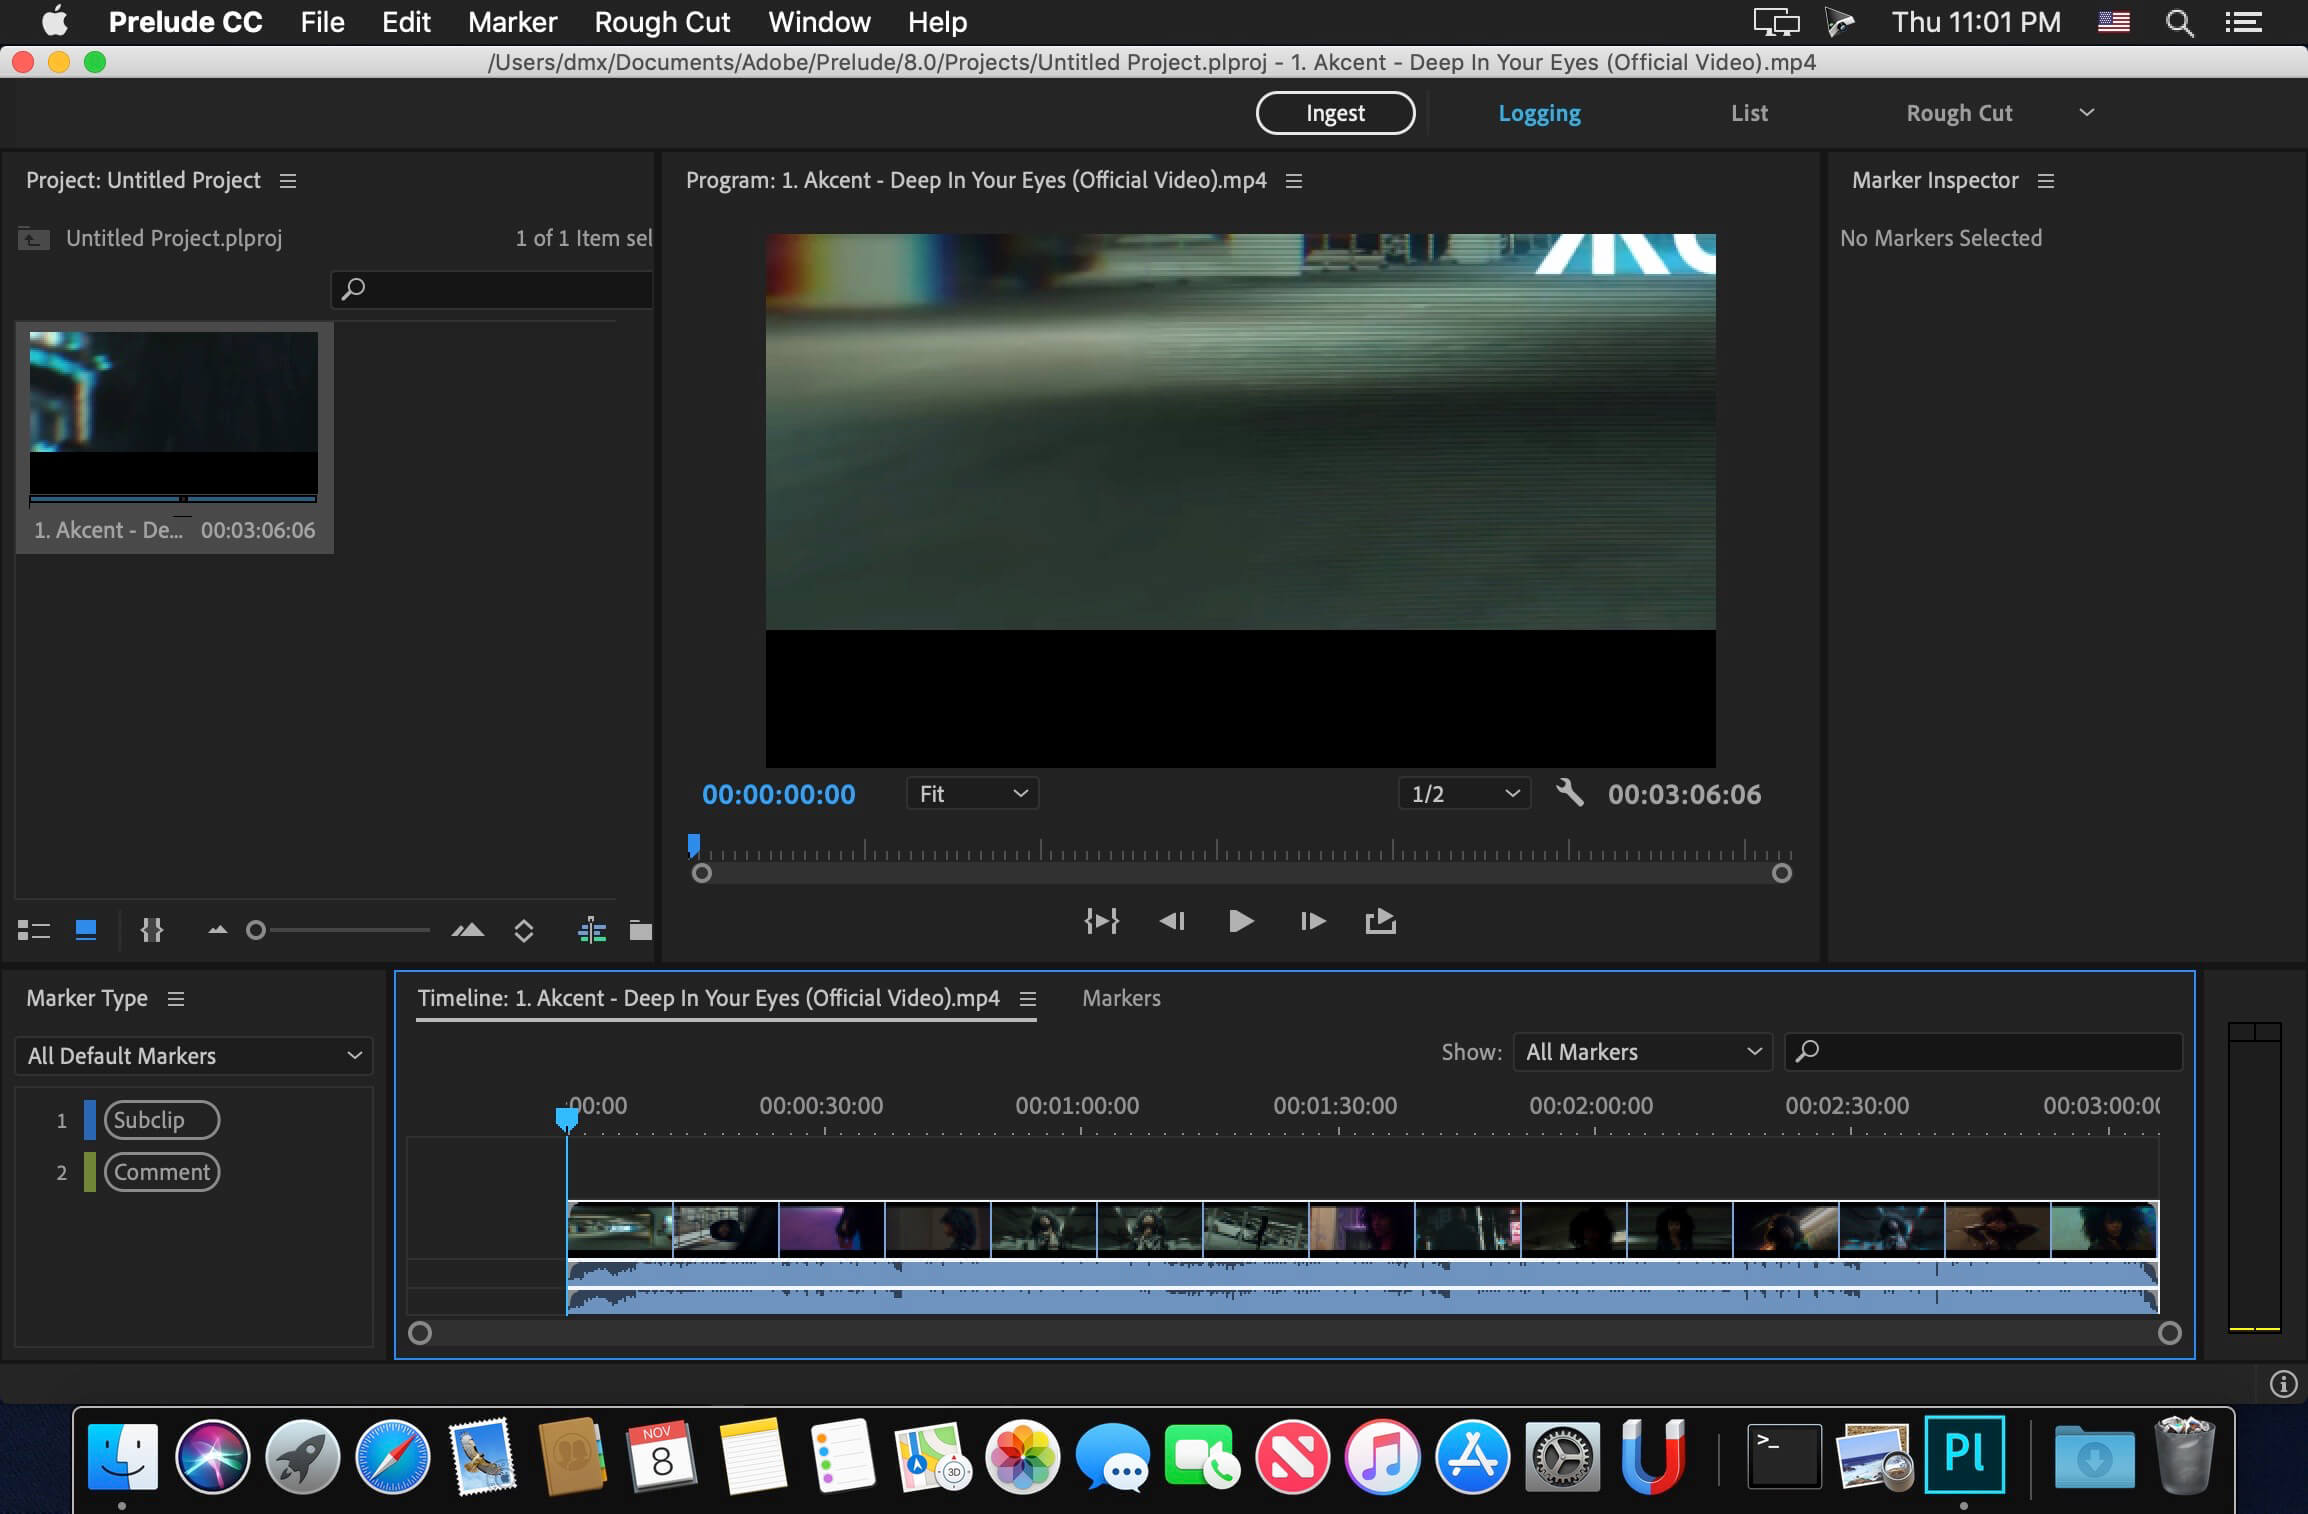Open sort order icon in project panel

524,931
